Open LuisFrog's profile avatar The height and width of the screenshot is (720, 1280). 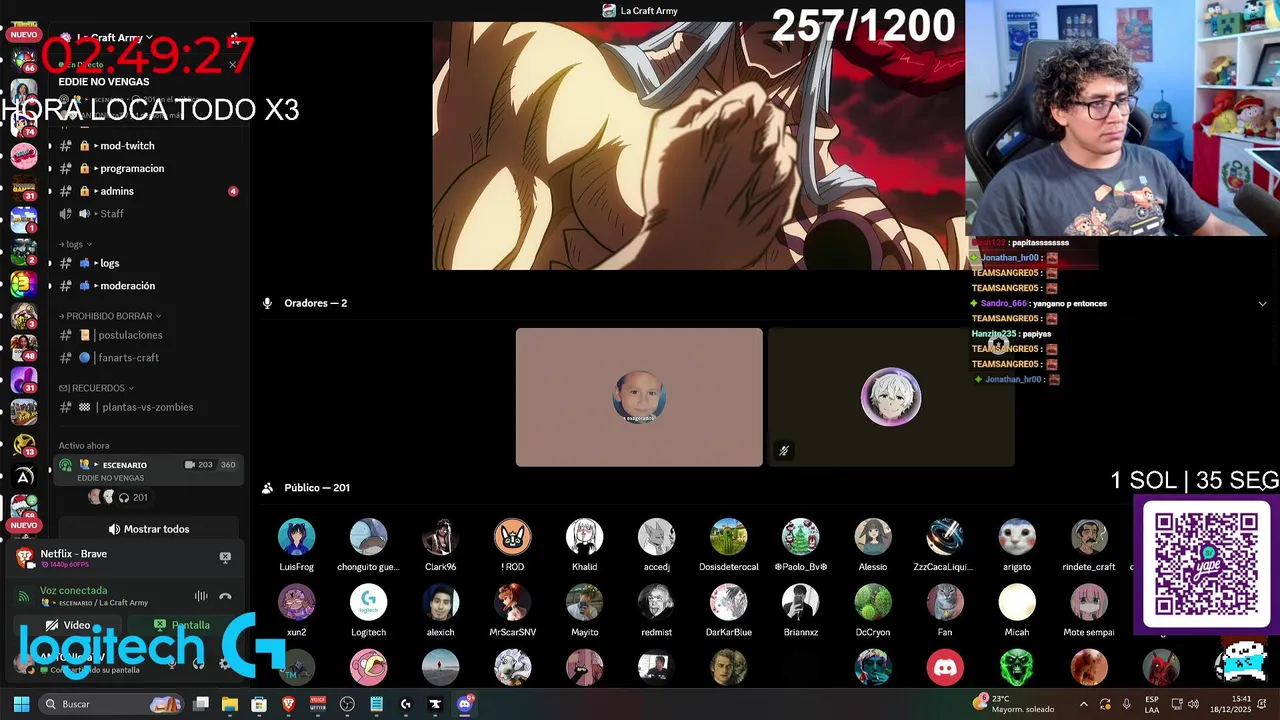(296, 537)
